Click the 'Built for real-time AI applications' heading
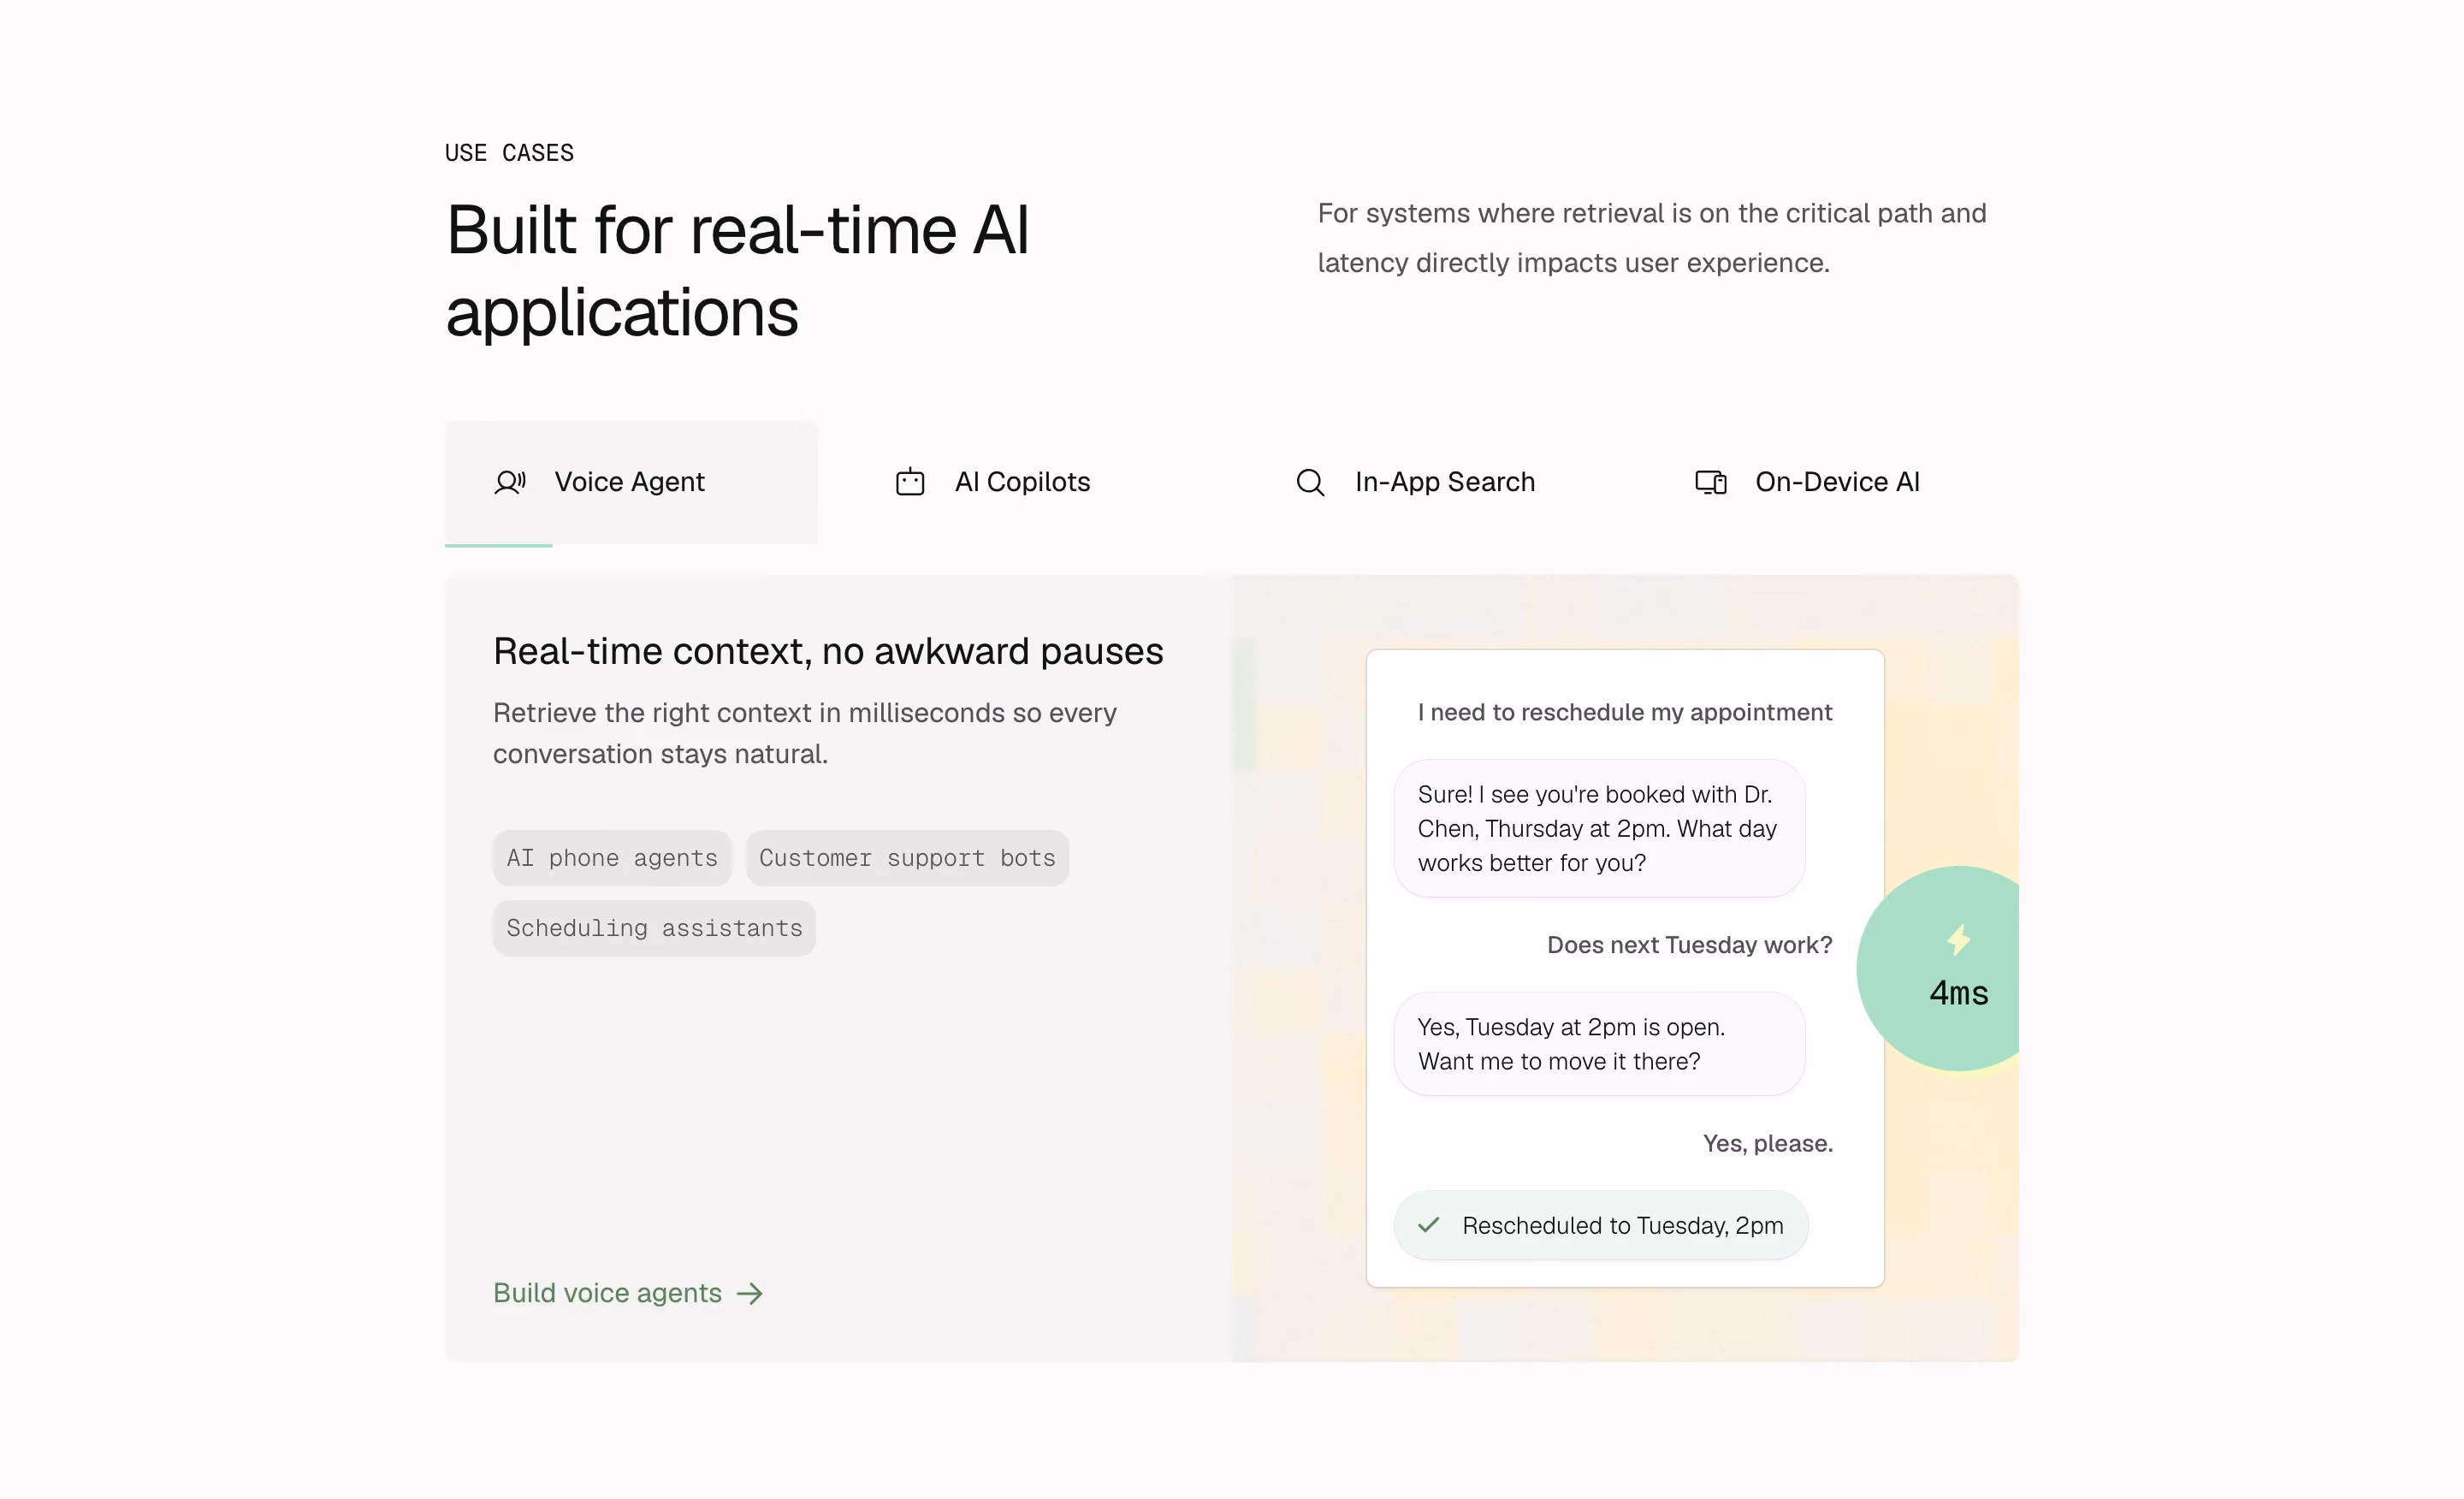This screenshot has width=2464, height=1499. point(737,271)
